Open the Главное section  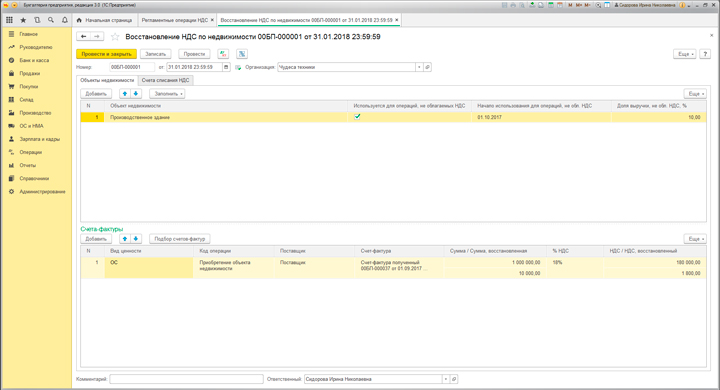(28, 34)
